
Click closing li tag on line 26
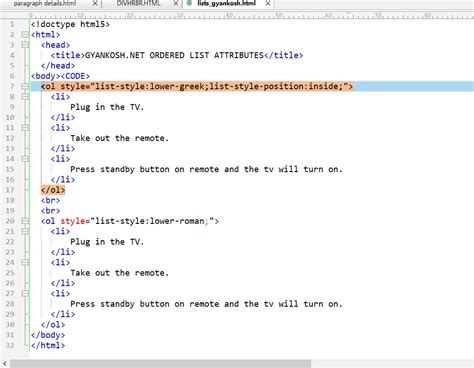pos(63,283)
